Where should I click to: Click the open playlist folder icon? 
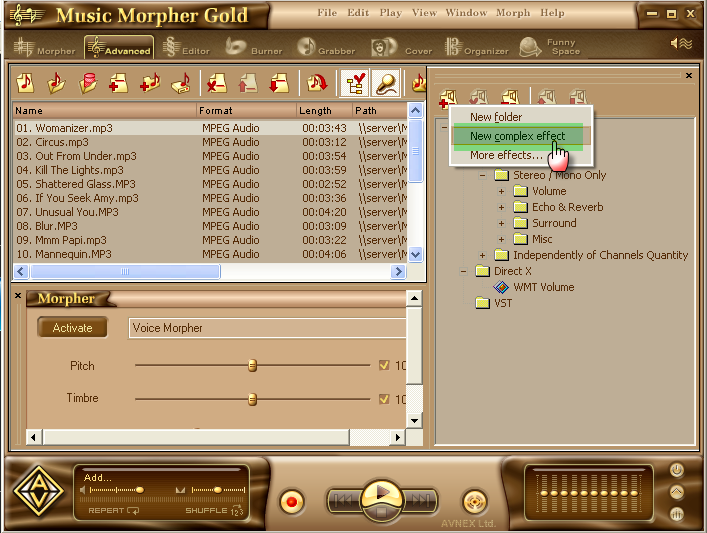point(56,83)
